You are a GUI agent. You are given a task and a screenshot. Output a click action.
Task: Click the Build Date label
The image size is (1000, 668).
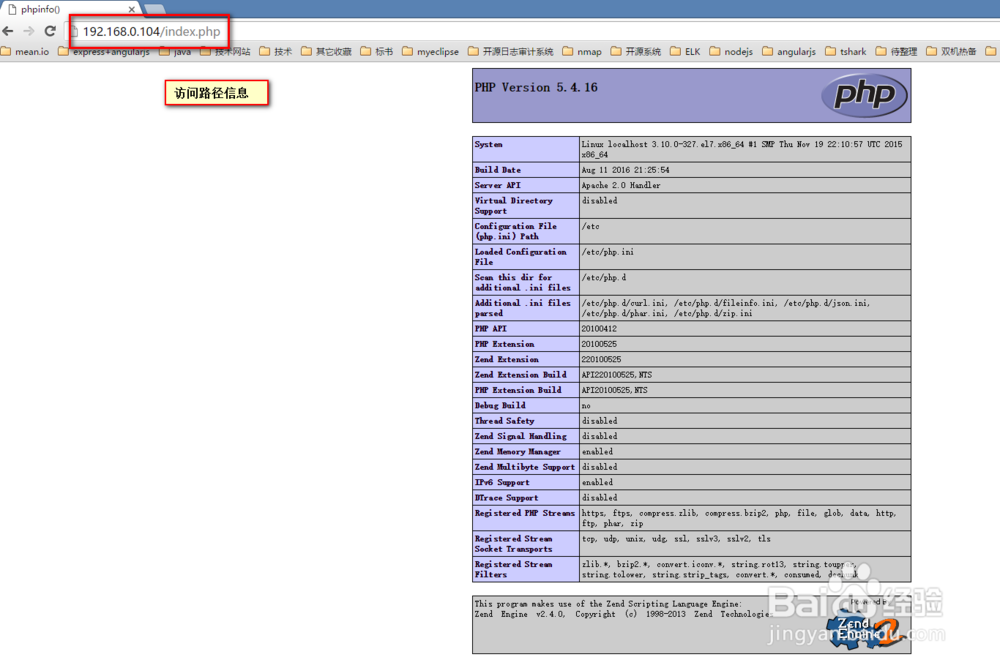pyautogui.click(x=497, y=170)
